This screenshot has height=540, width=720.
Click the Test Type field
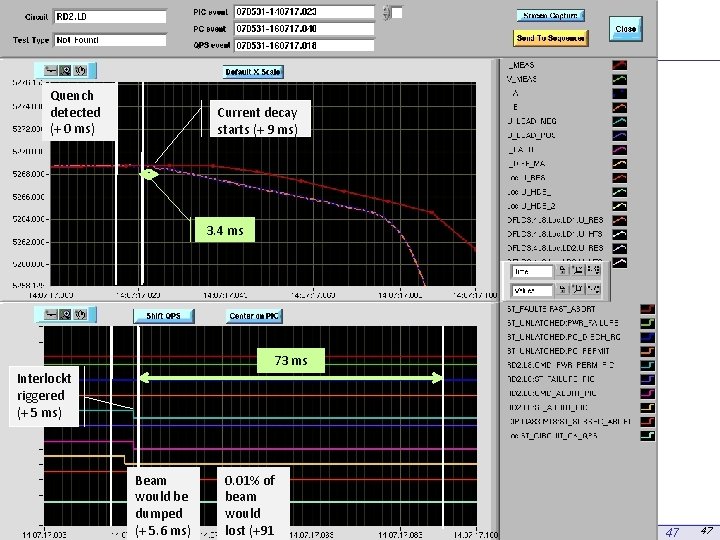point(110,40)
